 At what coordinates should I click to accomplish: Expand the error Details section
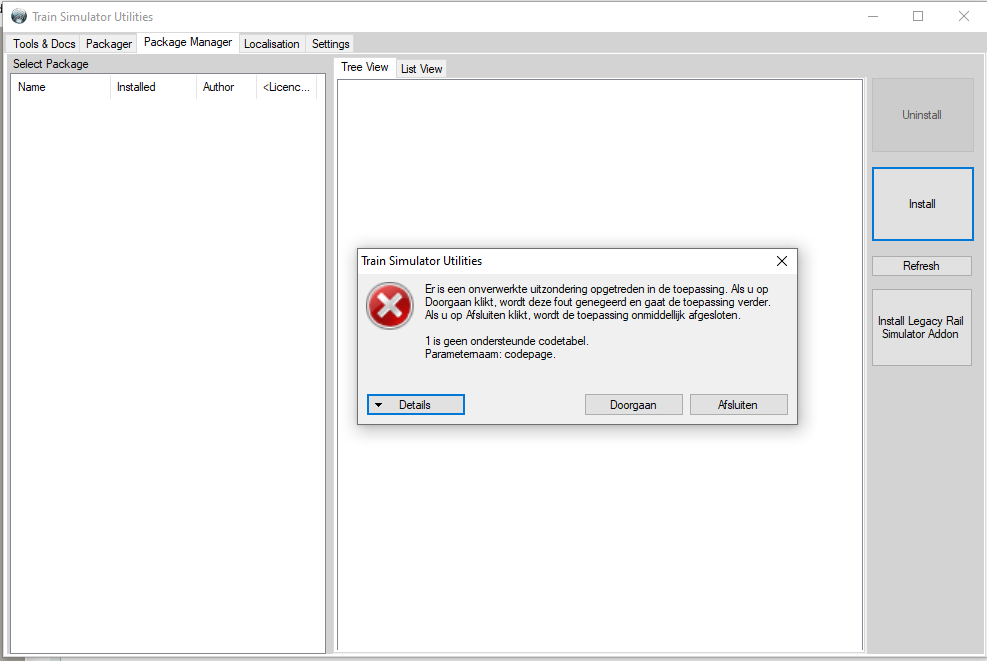415,405
